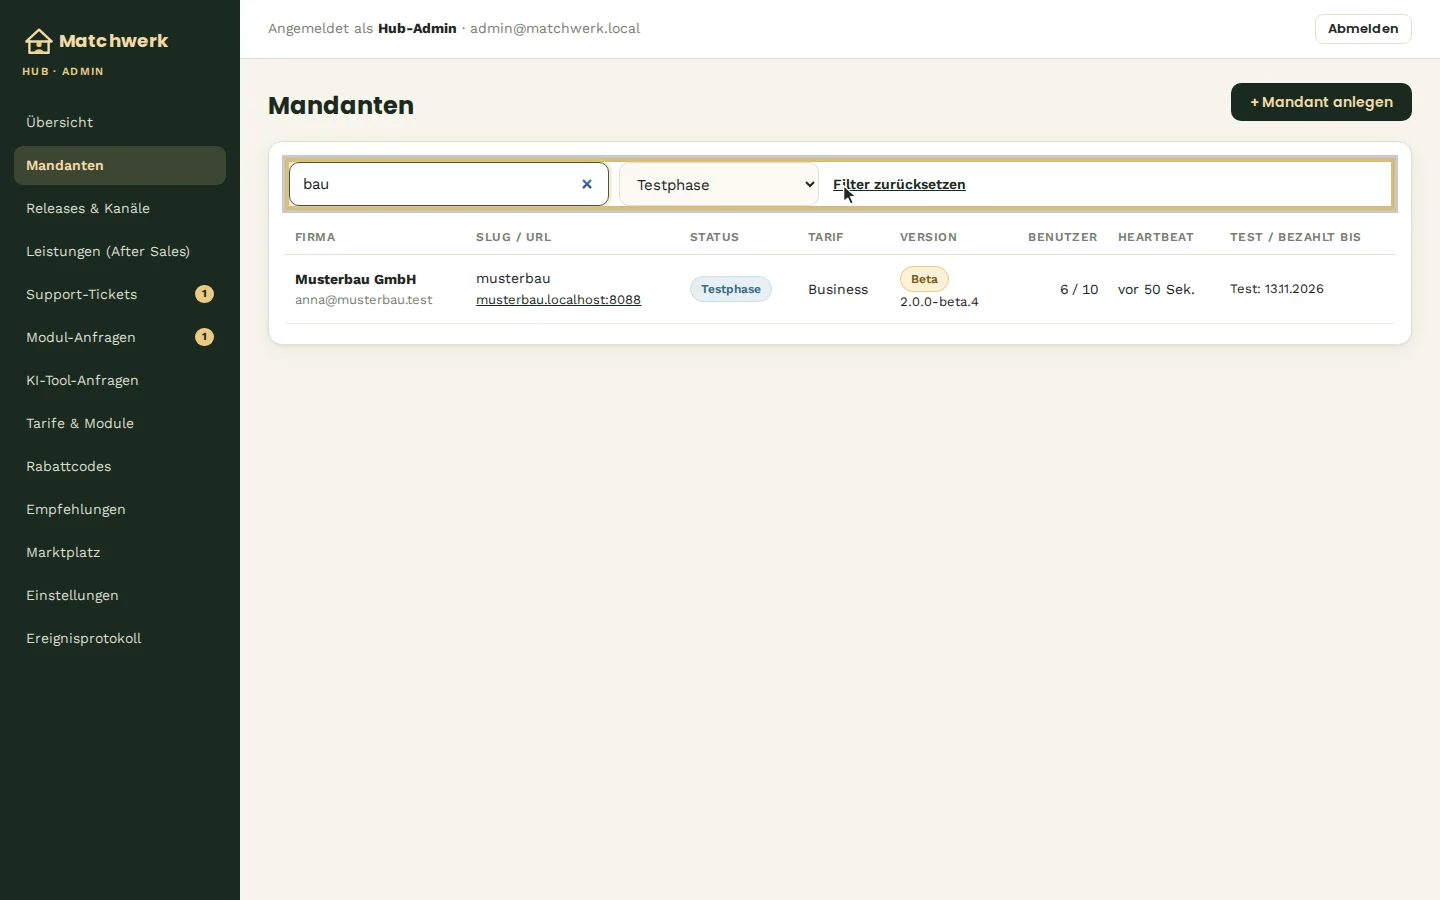The height and width of the screenshot is (900, 1440).
Task: Click the Beta version badge
Action: coord(924,279)
